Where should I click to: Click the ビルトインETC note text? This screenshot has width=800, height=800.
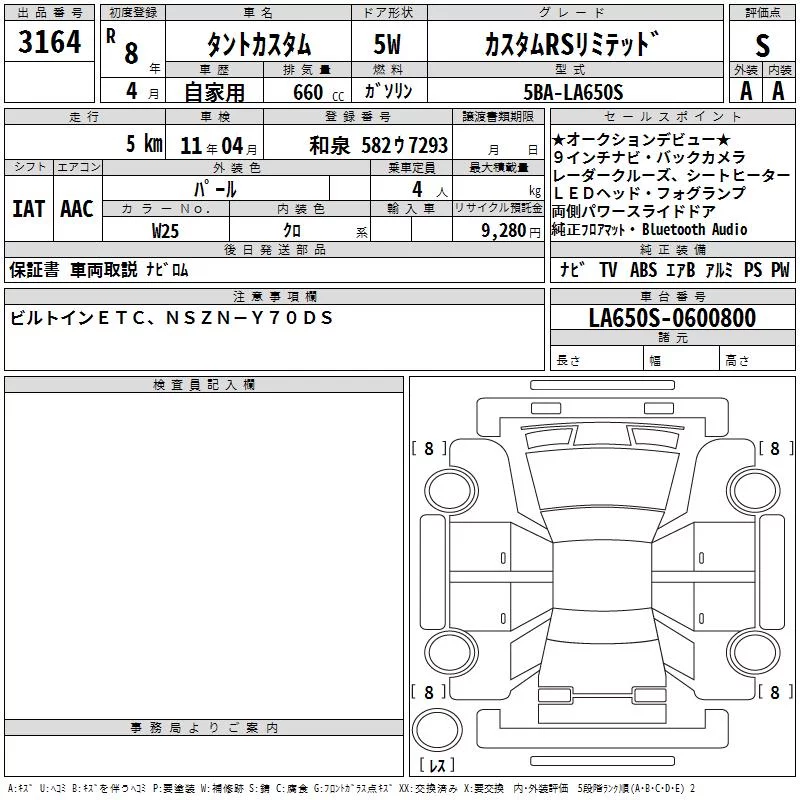(x=171, y=318)
